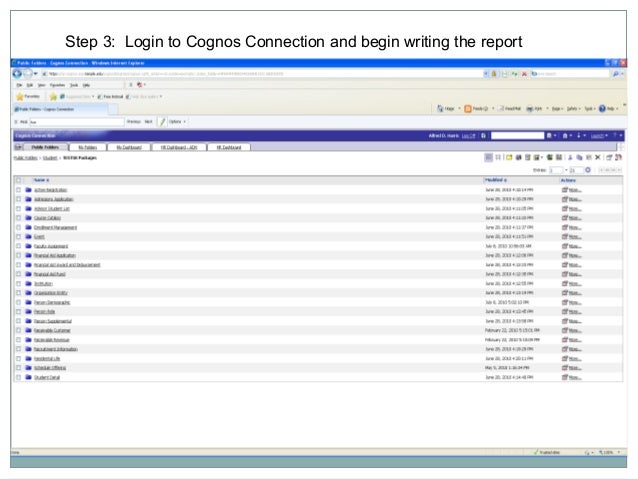
Task: Click the Delete X icon in Cognos toolbar
Action: [x=598, y=157]
